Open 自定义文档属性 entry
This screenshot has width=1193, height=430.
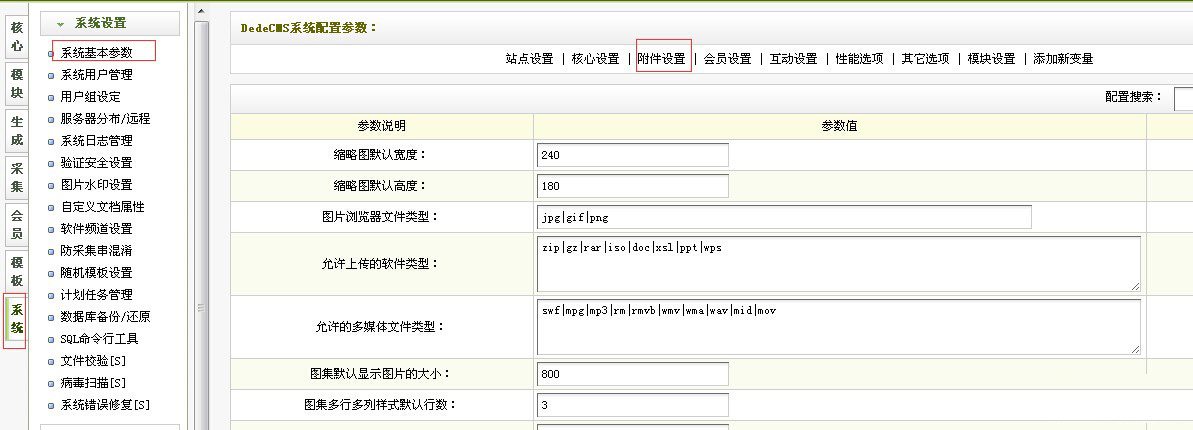103,207
